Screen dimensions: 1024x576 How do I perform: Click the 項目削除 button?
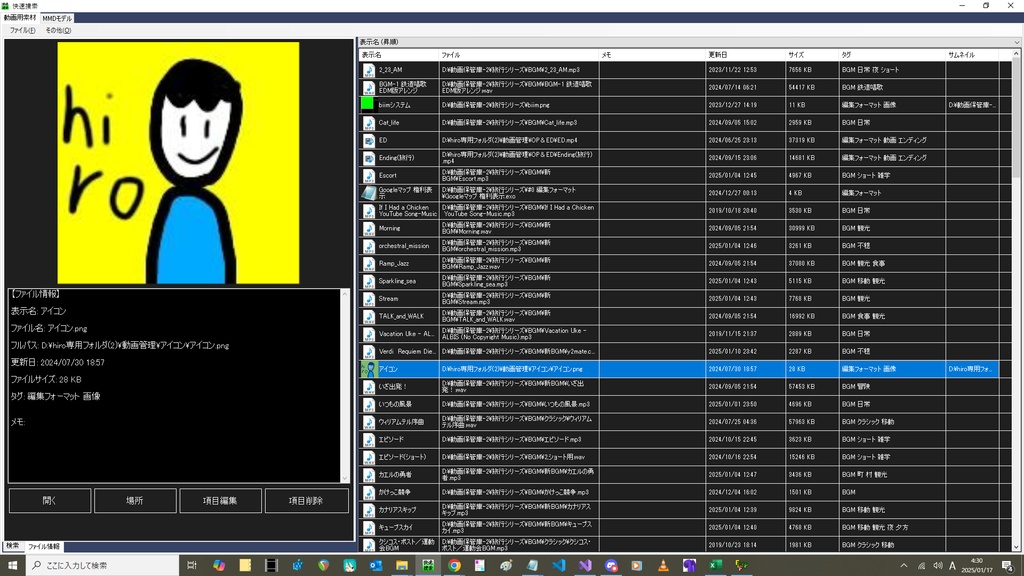[x=306, y=500]
